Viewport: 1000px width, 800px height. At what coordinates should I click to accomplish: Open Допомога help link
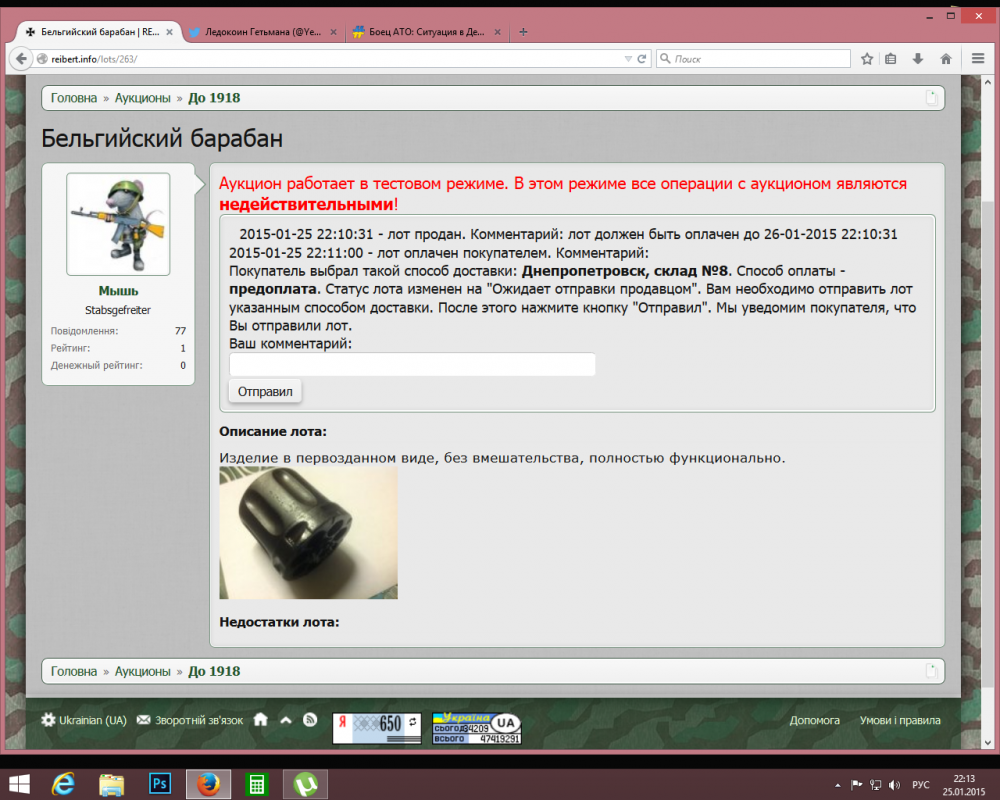814,720
